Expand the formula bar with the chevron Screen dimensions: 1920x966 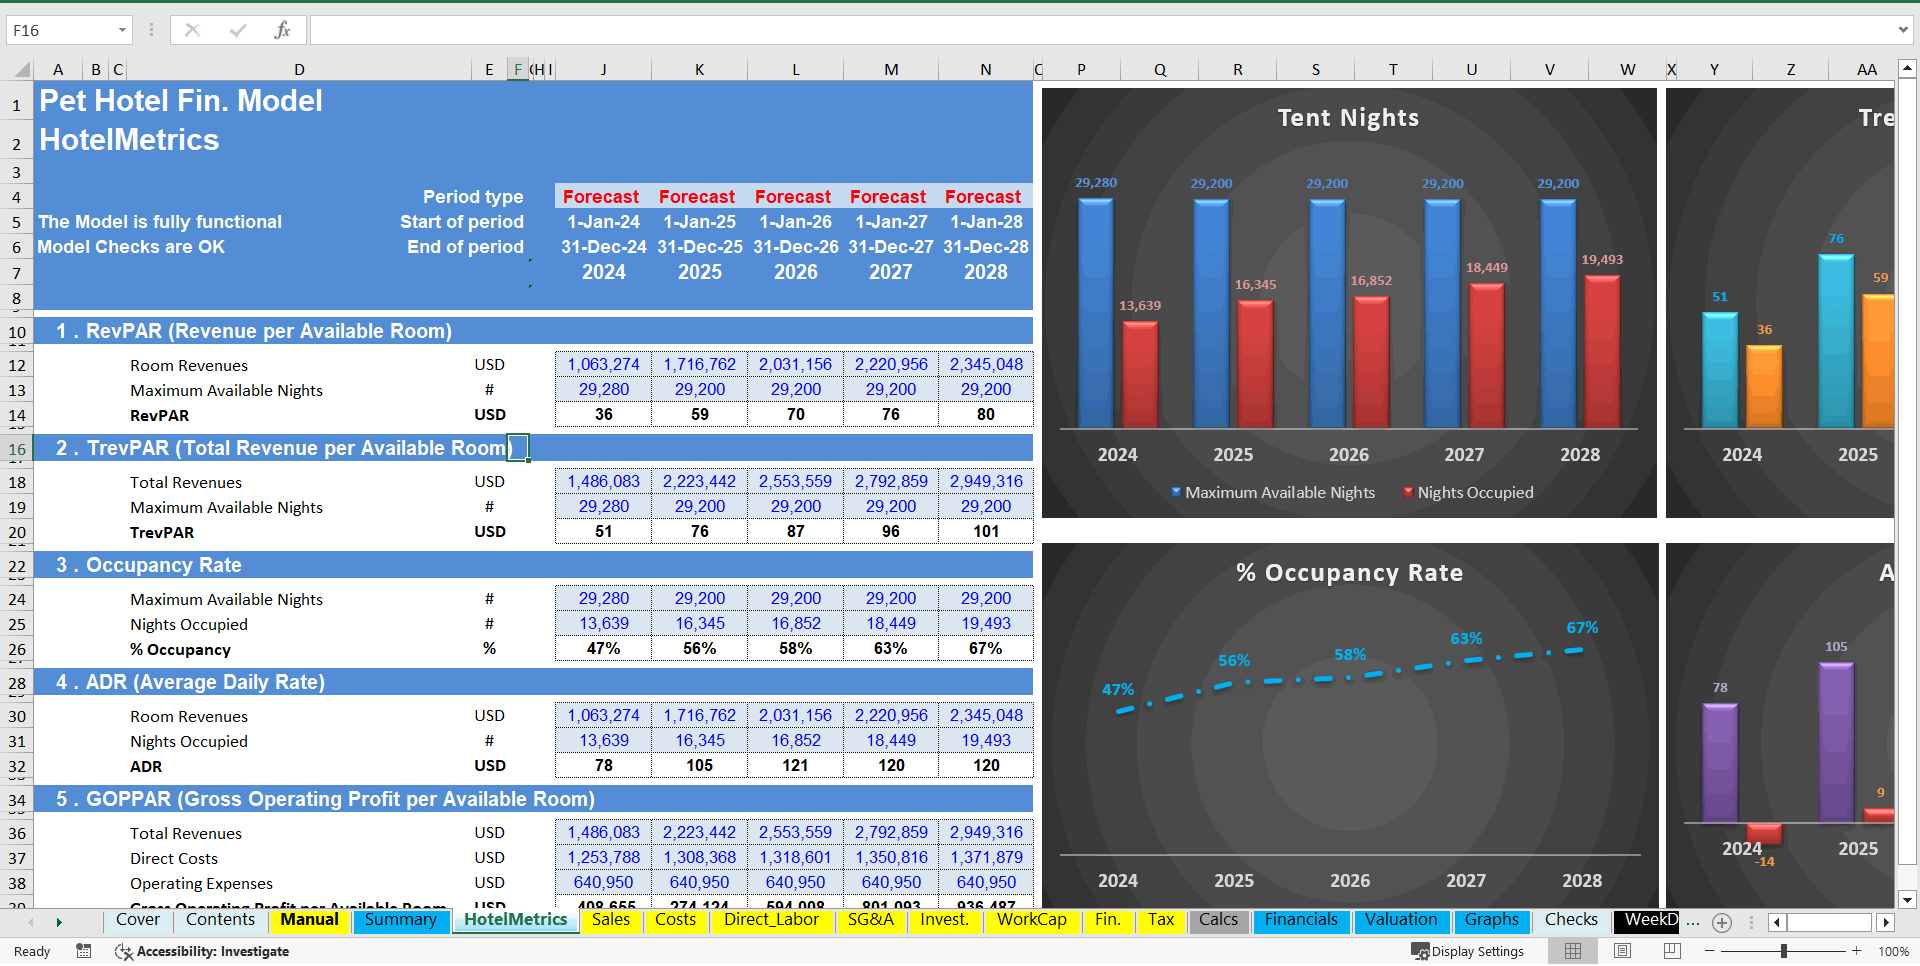(x=1903, y=30)
